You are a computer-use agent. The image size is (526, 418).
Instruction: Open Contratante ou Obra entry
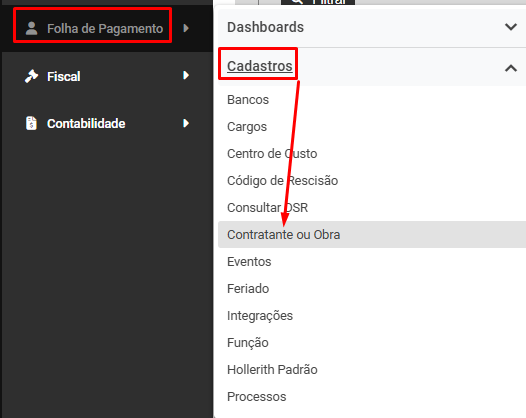tap(372, 234)
